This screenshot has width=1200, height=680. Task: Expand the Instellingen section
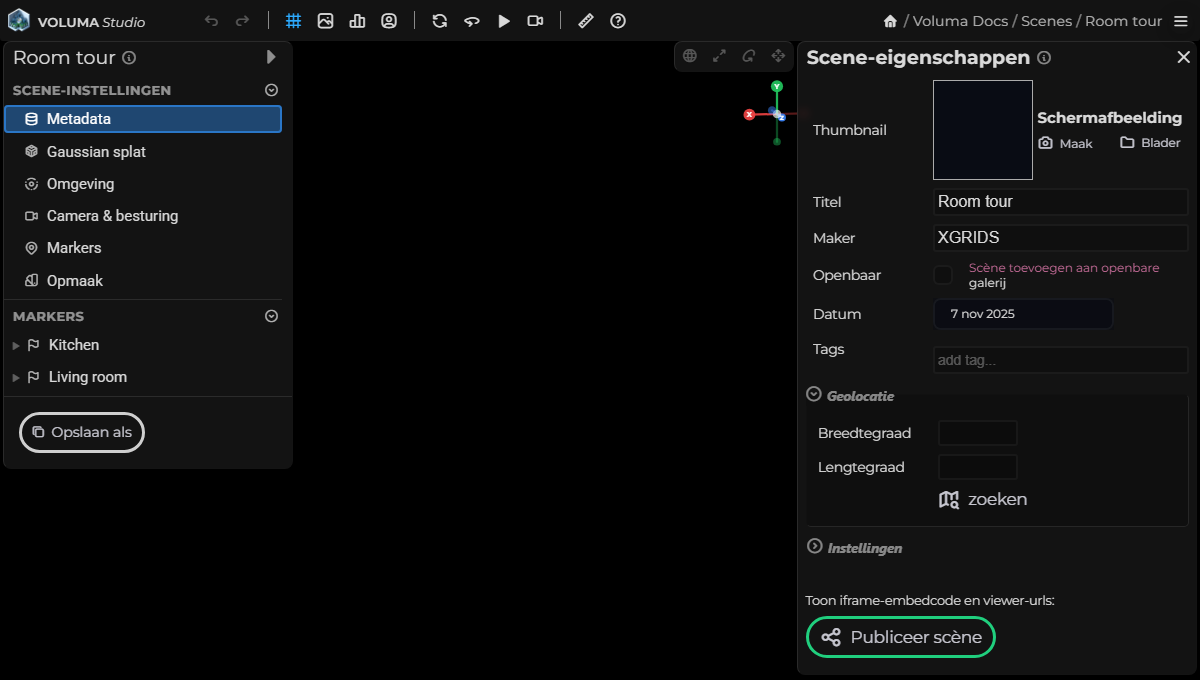tap(814, 547)
